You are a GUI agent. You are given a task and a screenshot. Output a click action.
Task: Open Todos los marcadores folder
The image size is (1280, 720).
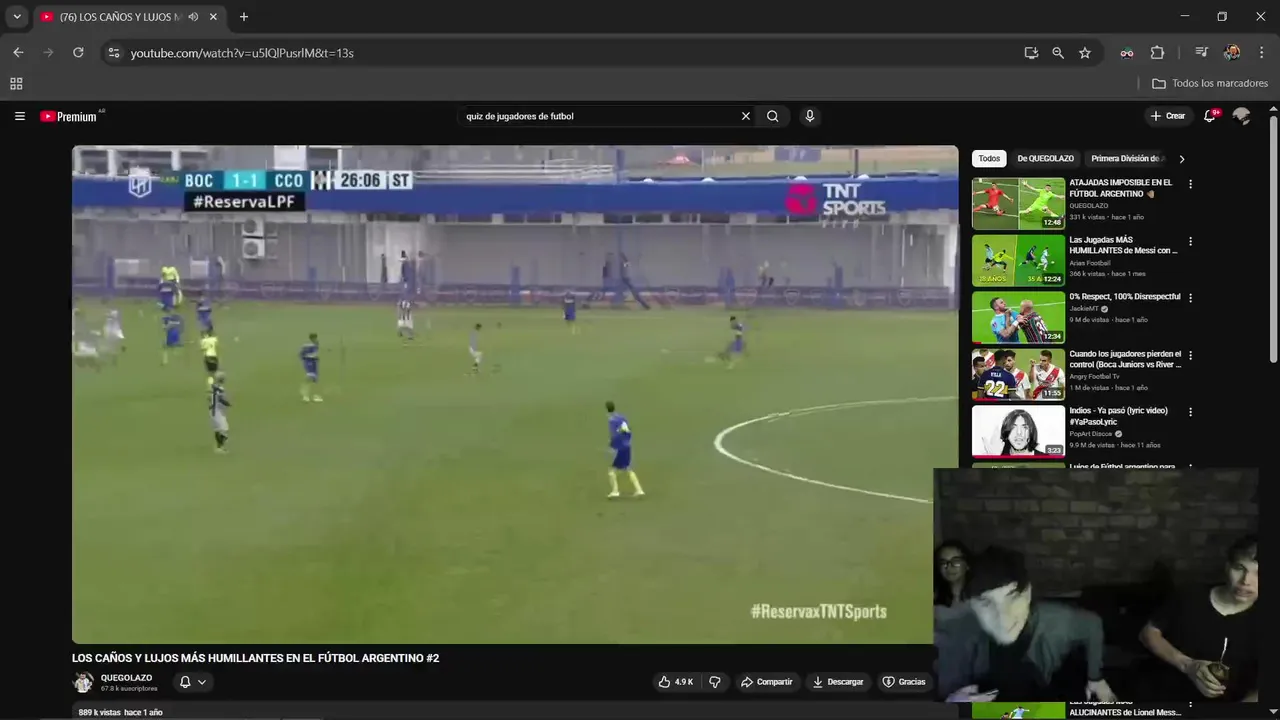pos(1210,84)
